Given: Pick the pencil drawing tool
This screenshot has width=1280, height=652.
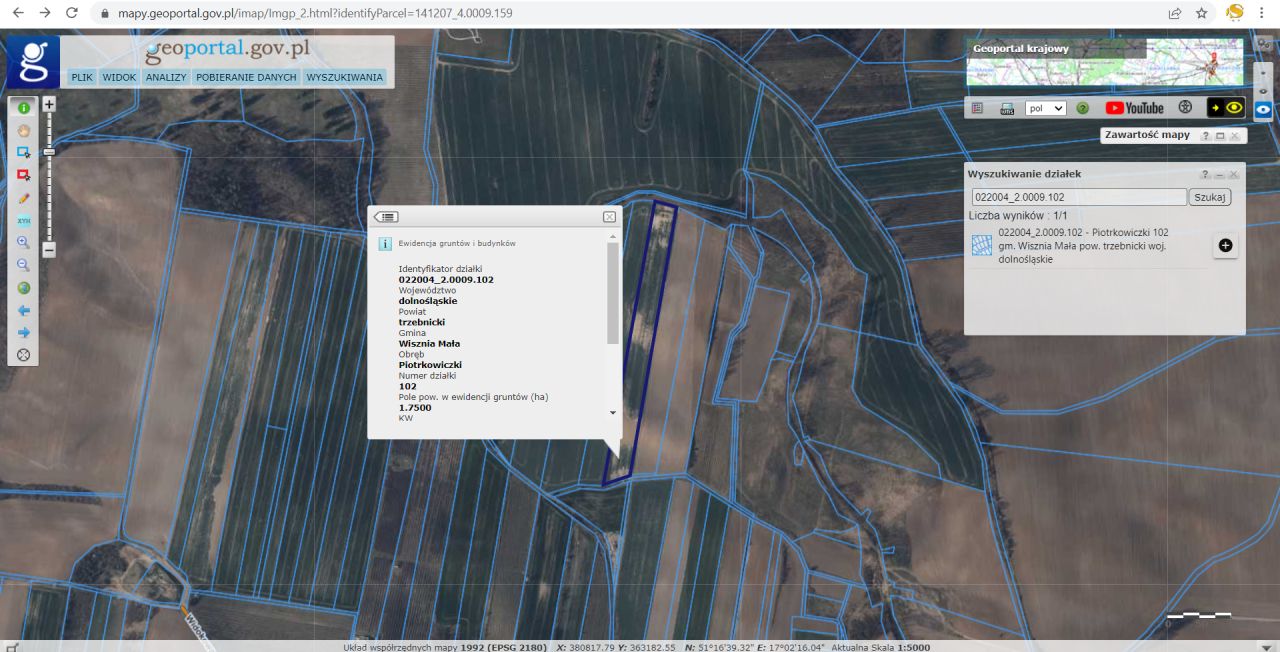Looking at the screenshot, I should pyautogui.click(x=23, y=198).
